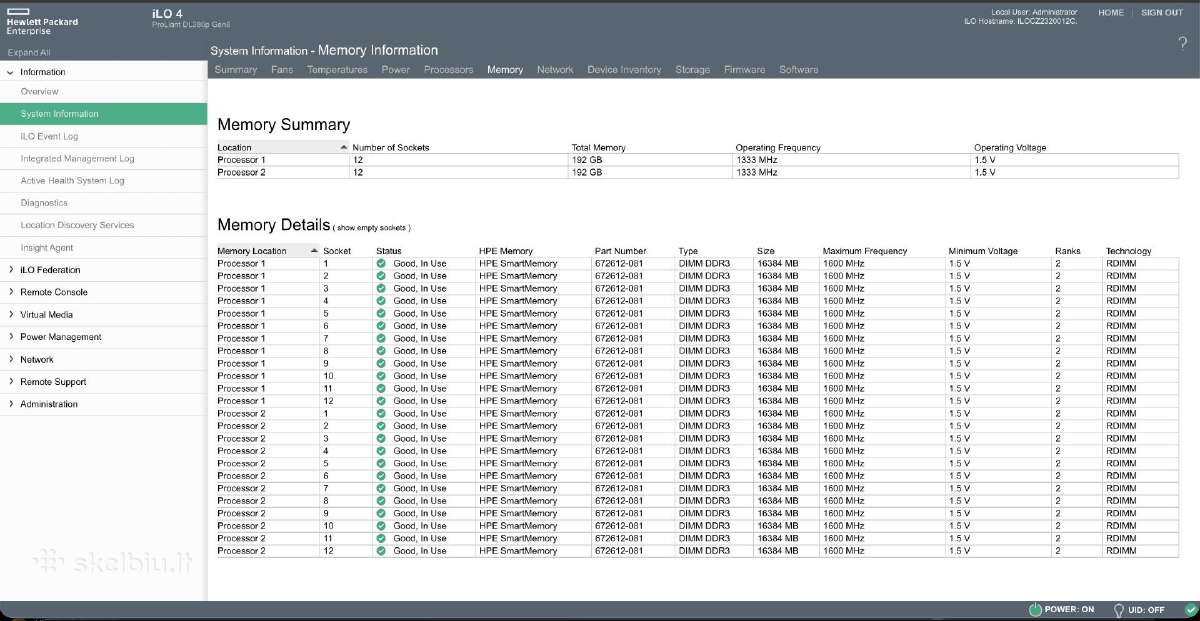
Task: Click SIGN OUT link
Action: [1162, 13]
